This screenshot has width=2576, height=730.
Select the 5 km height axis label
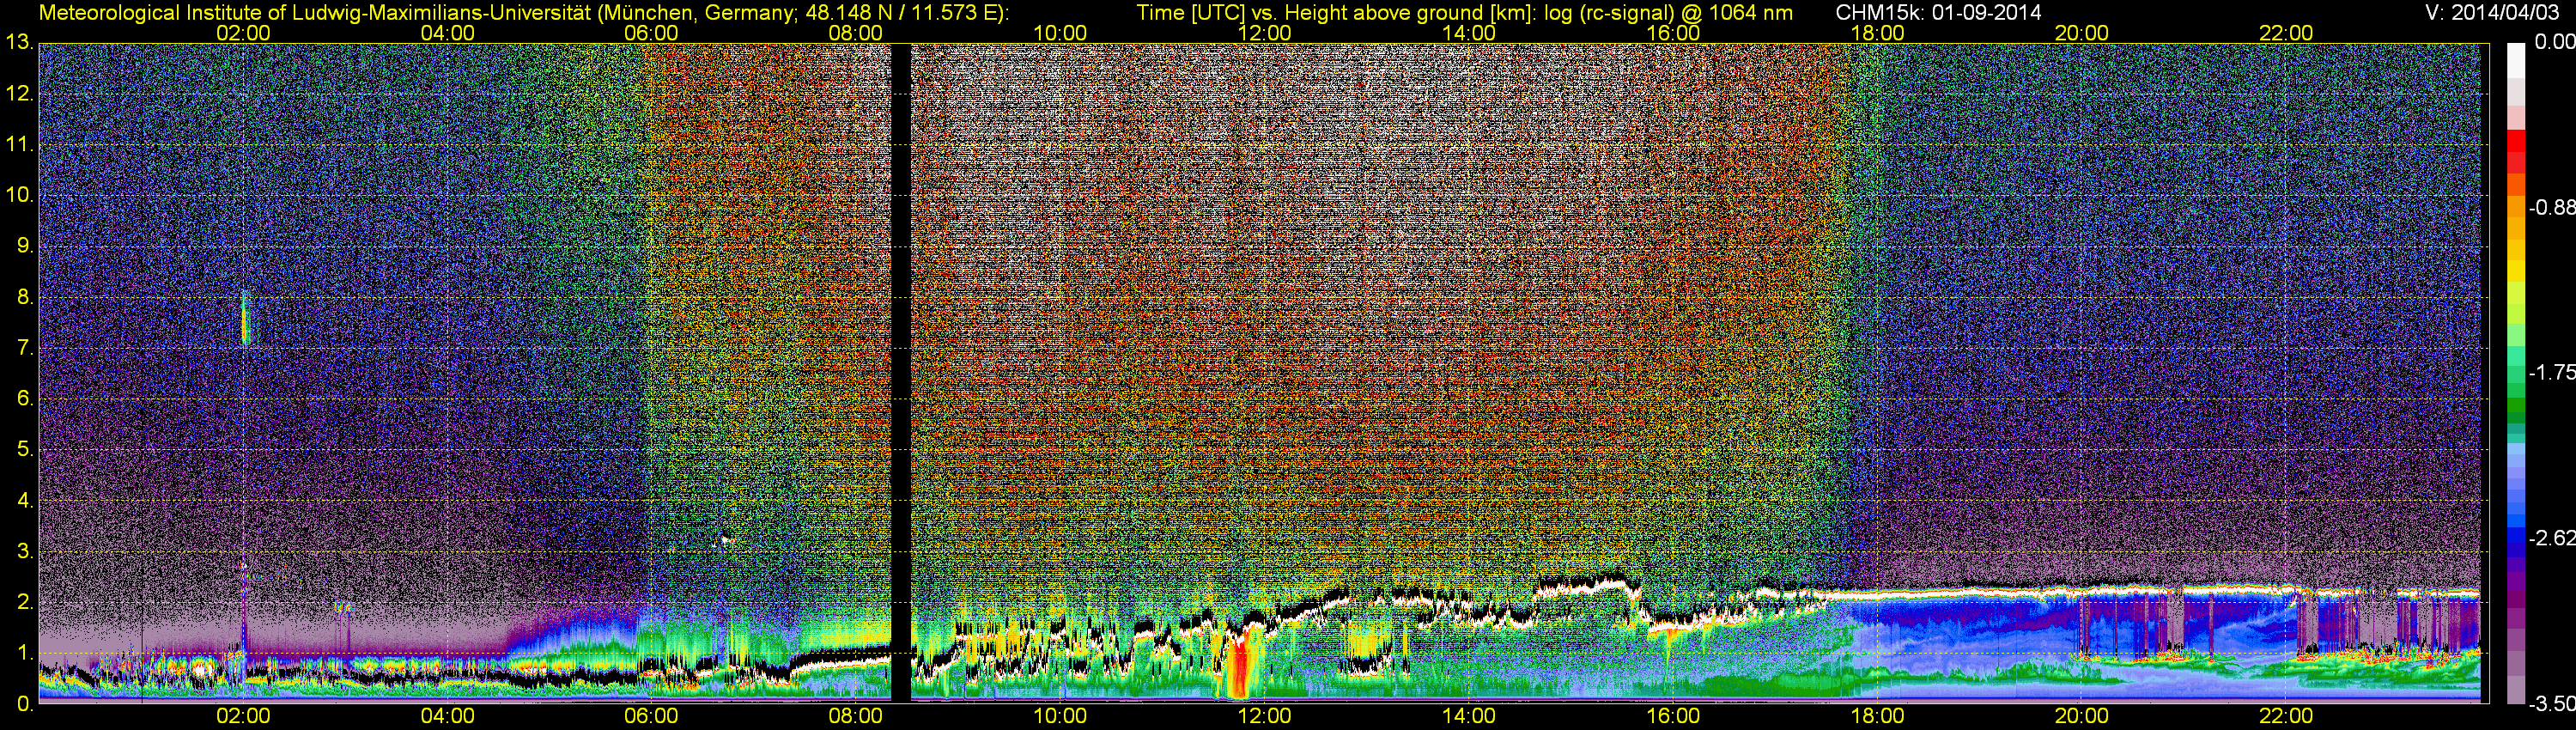pos(24,450)
